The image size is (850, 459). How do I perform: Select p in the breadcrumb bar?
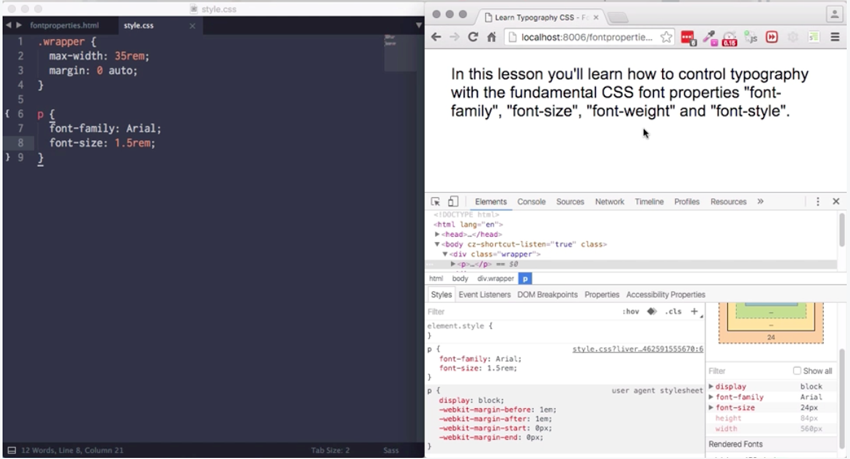(525, 279)
